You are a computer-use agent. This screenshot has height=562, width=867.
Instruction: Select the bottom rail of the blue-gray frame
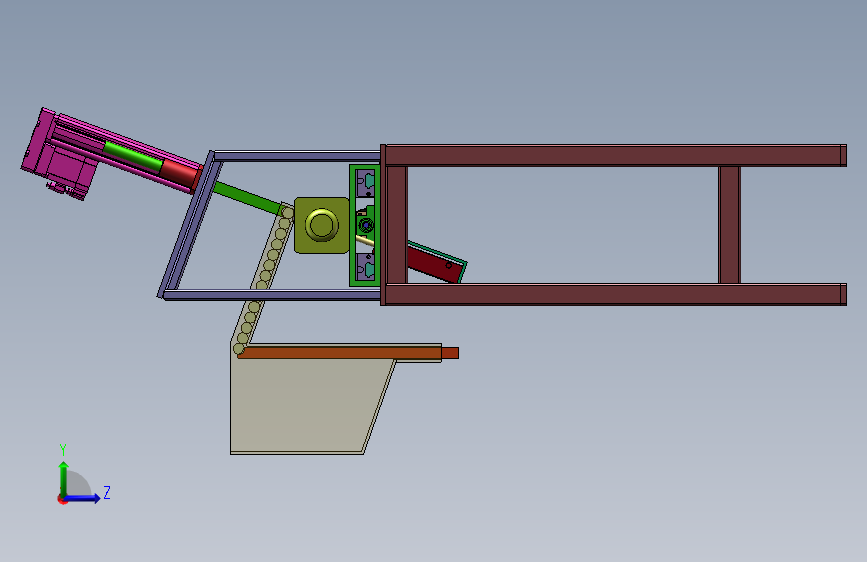click(x=272, y=295)
